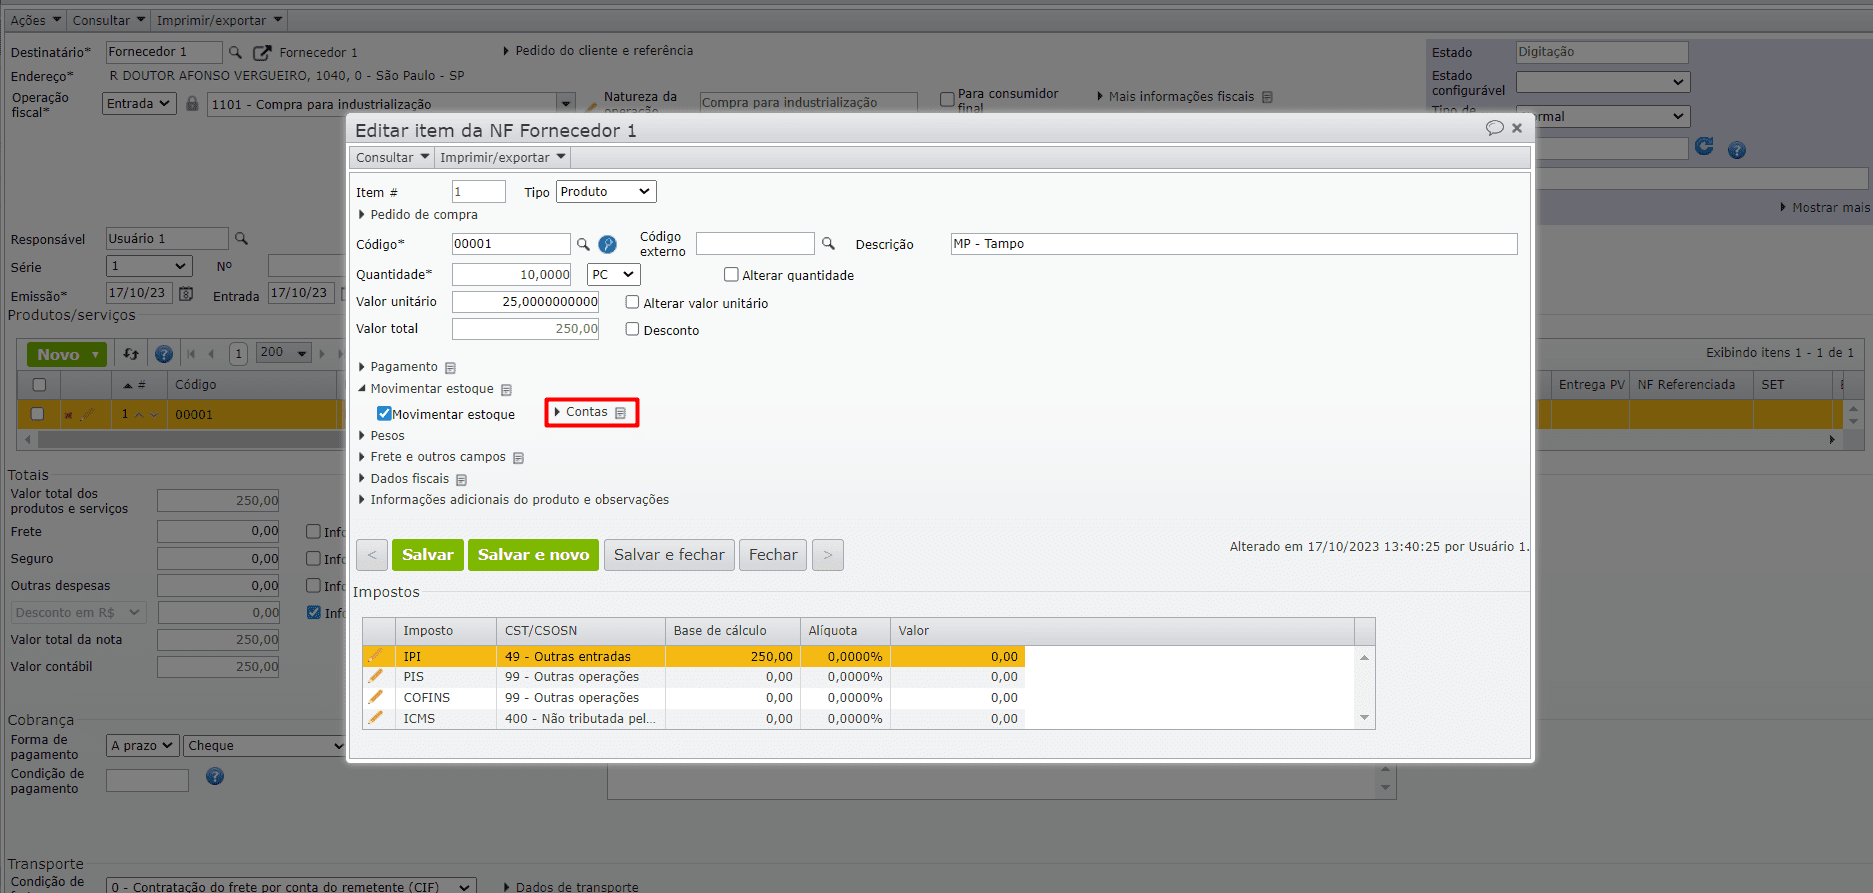Go to first page of the items grid

coord(192,354)
